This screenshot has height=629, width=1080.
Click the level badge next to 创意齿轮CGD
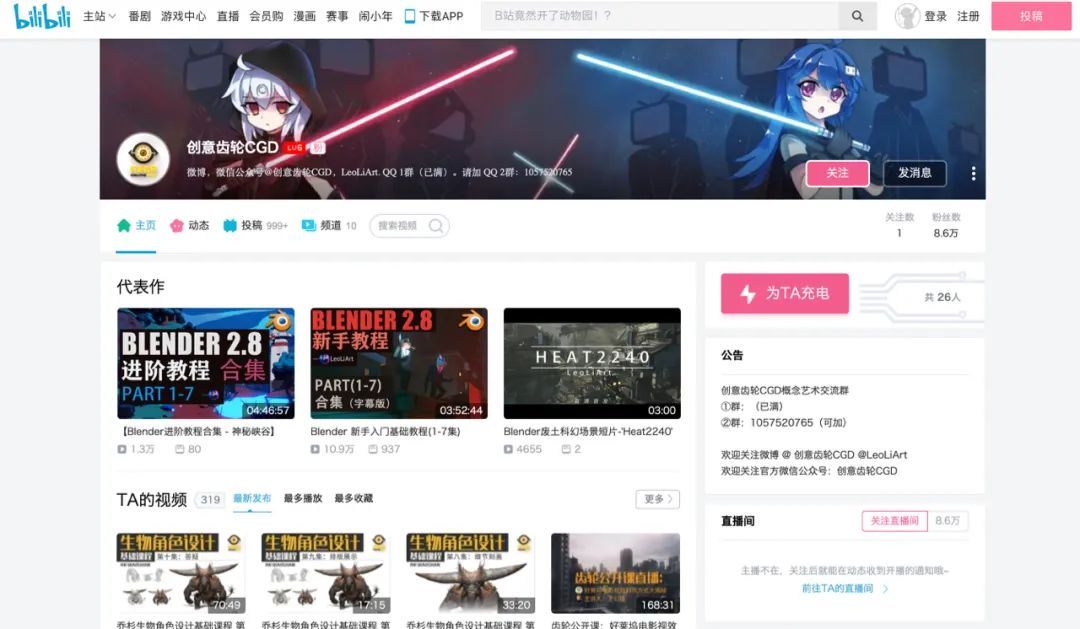pos(295,147)
